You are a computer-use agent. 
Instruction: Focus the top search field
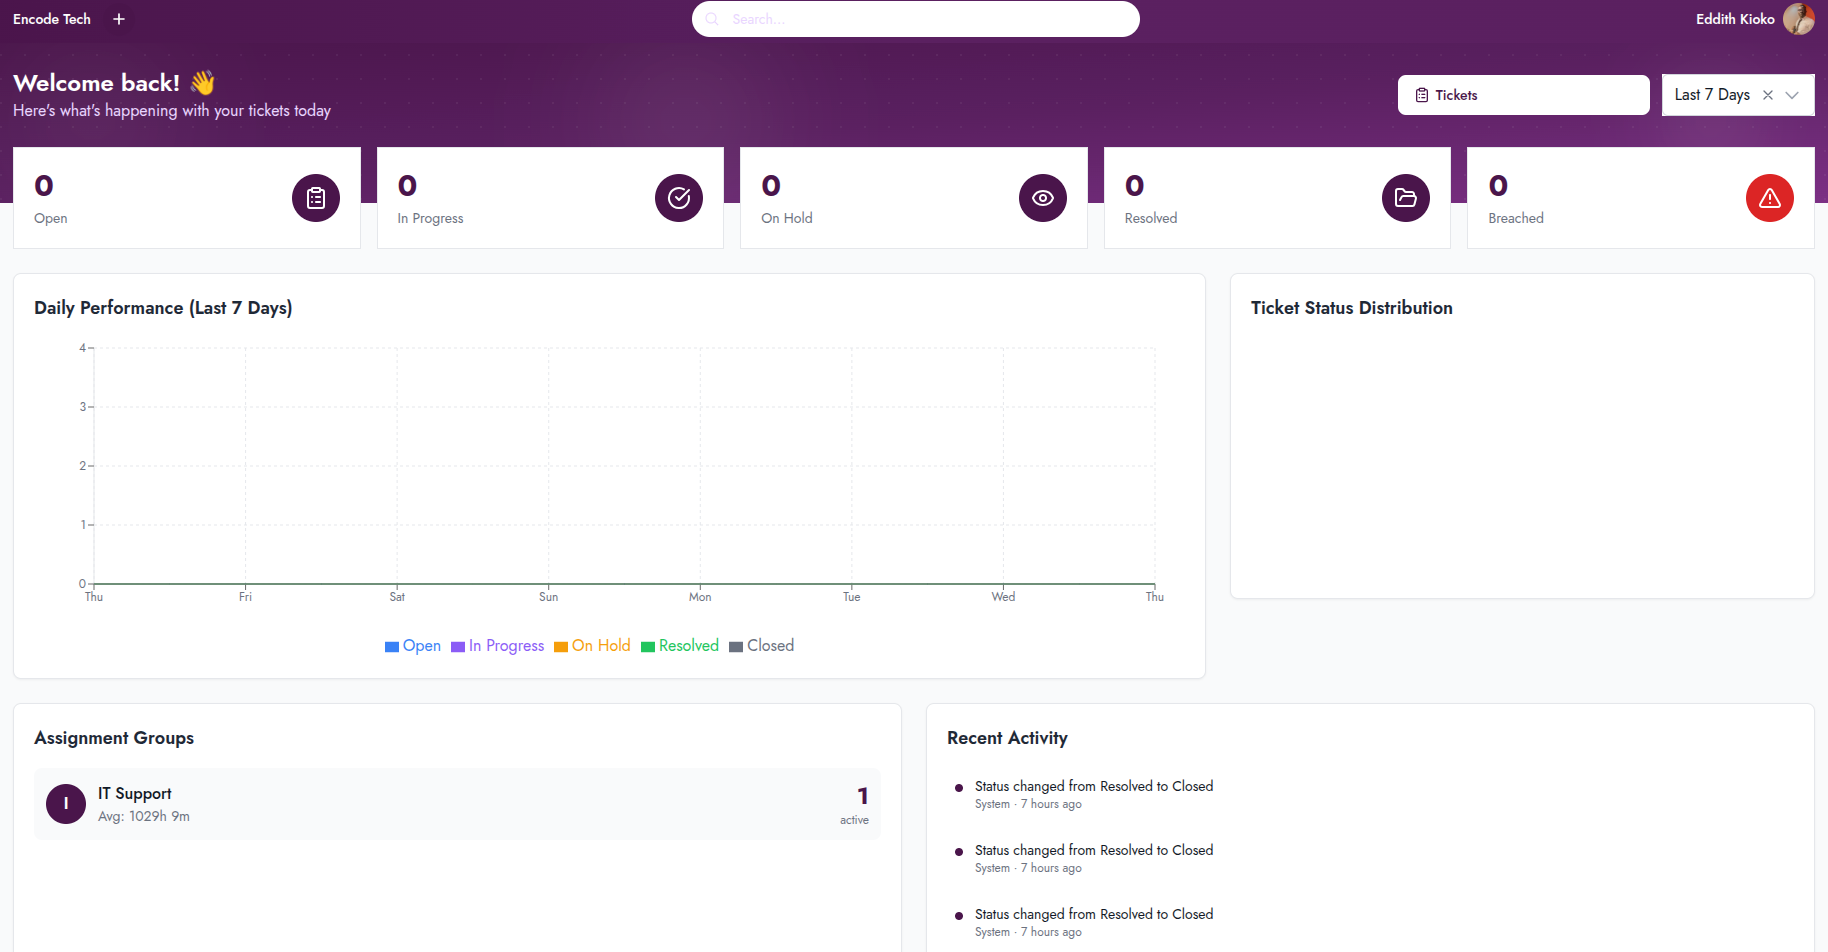(915, 19)
